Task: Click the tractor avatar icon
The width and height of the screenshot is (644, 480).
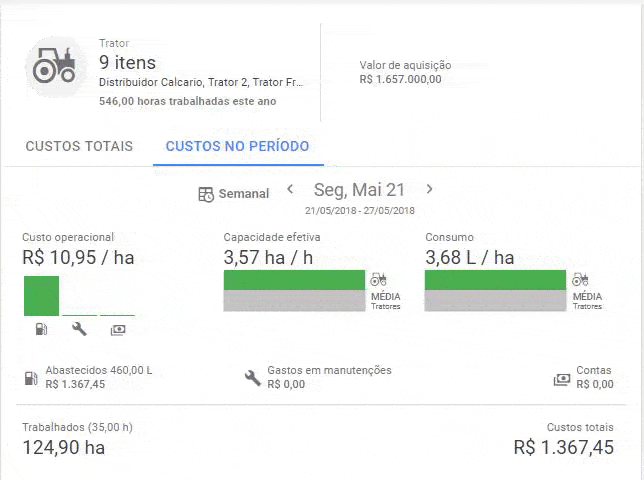Action: click(55, 68)
